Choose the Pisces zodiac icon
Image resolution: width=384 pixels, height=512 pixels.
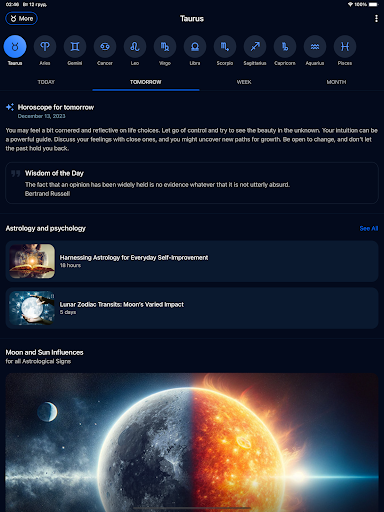coord(345,46)
